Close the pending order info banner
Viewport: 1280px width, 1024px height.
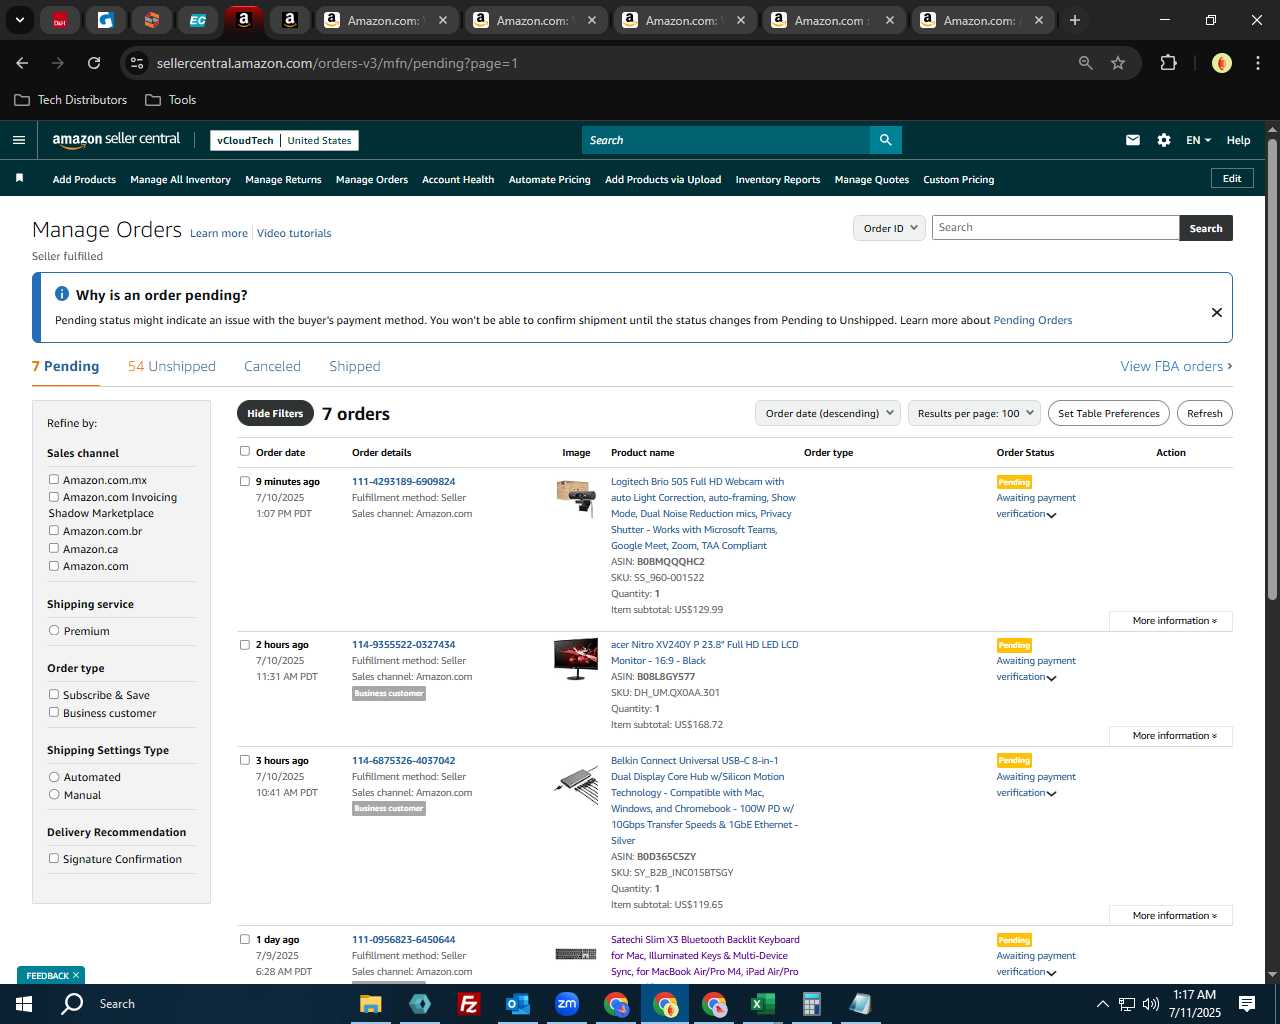click(x=1217, y=312)
